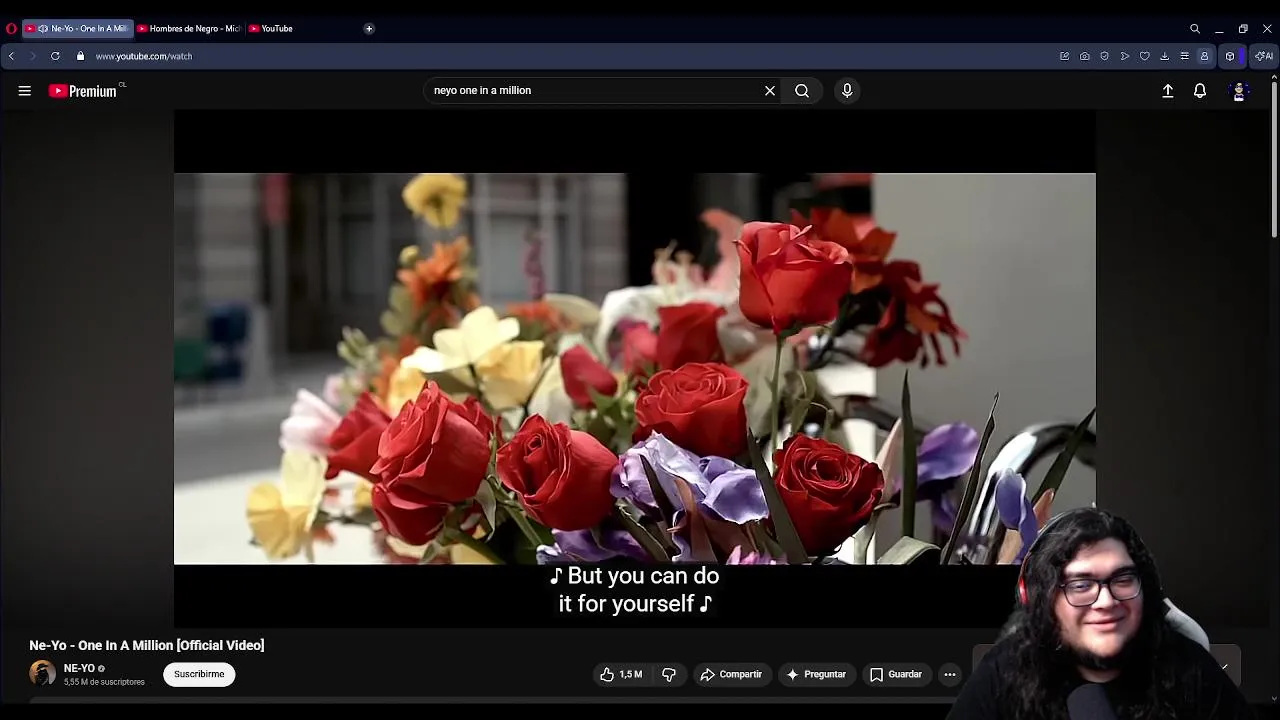
Task: Click the Preguntar ask button
Action: (816, 674)
